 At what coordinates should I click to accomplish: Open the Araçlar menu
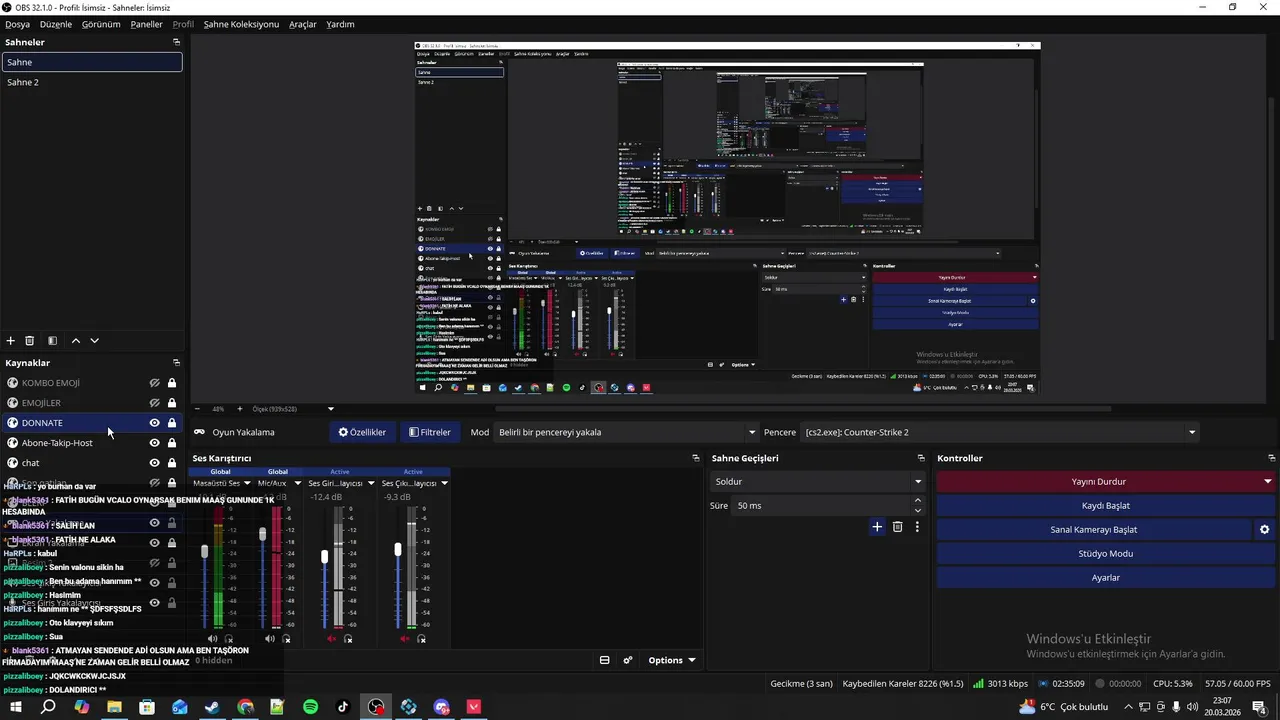(303, 24)
